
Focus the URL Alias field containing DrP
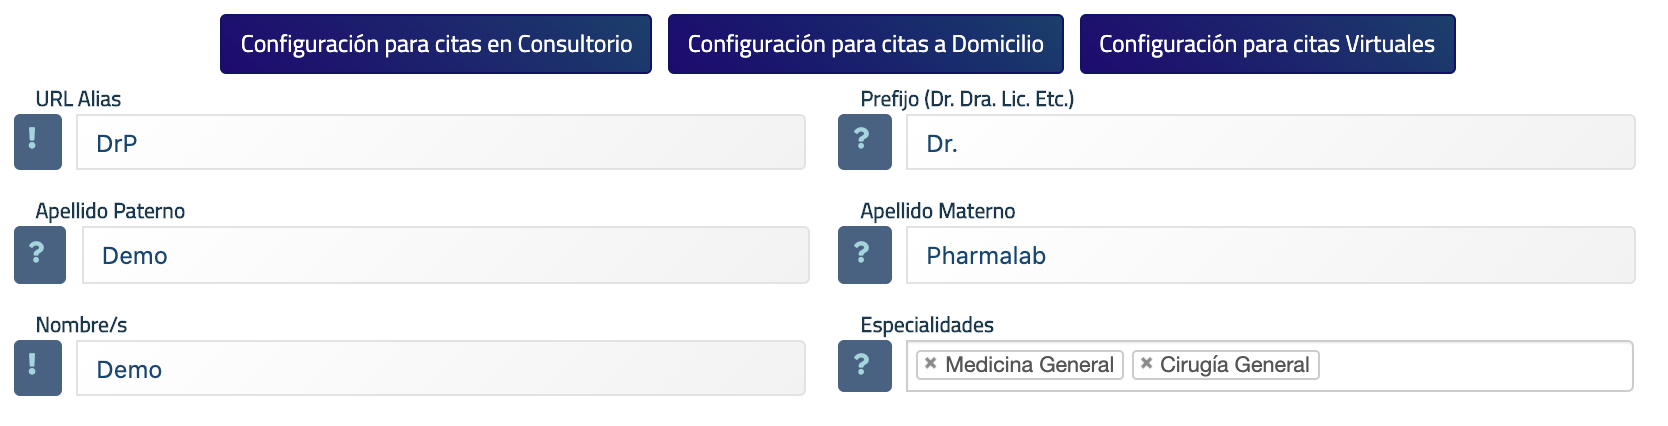[x=441, y=142]
